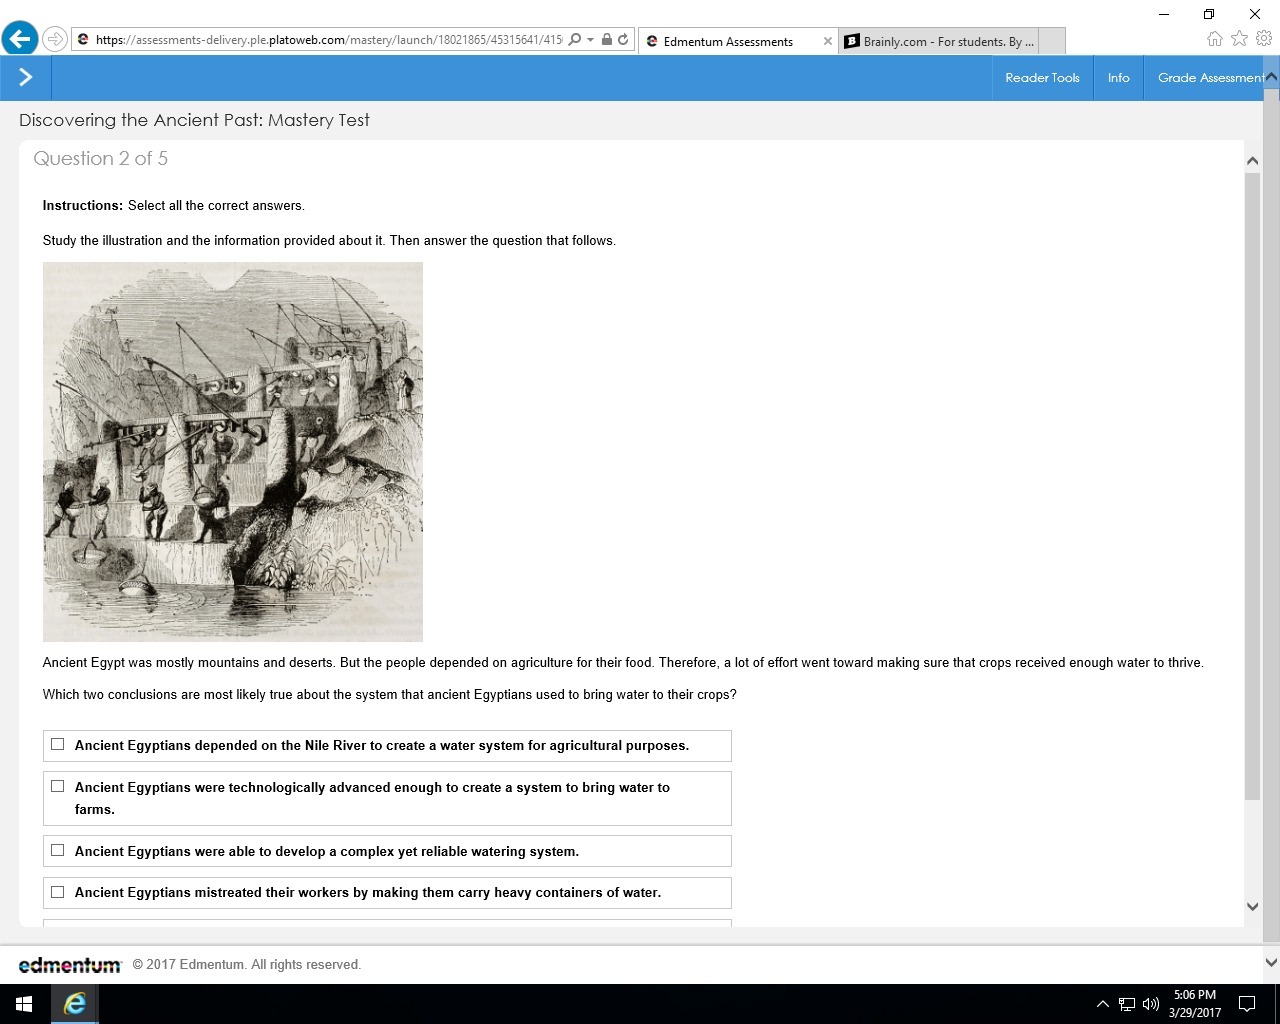Click the 'Question 2 of 5' heading
This screenshot has height=1024, width=1280.
pyautogui.click(x=101, y=158)
